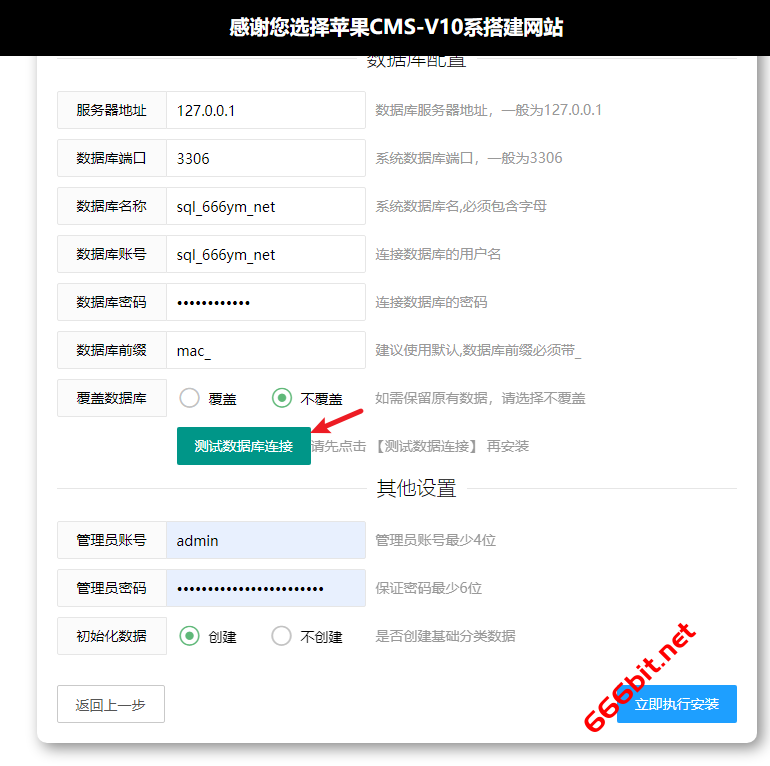Click the database port field 3306
Screen dimensions: 770x766
click(266, 158)
